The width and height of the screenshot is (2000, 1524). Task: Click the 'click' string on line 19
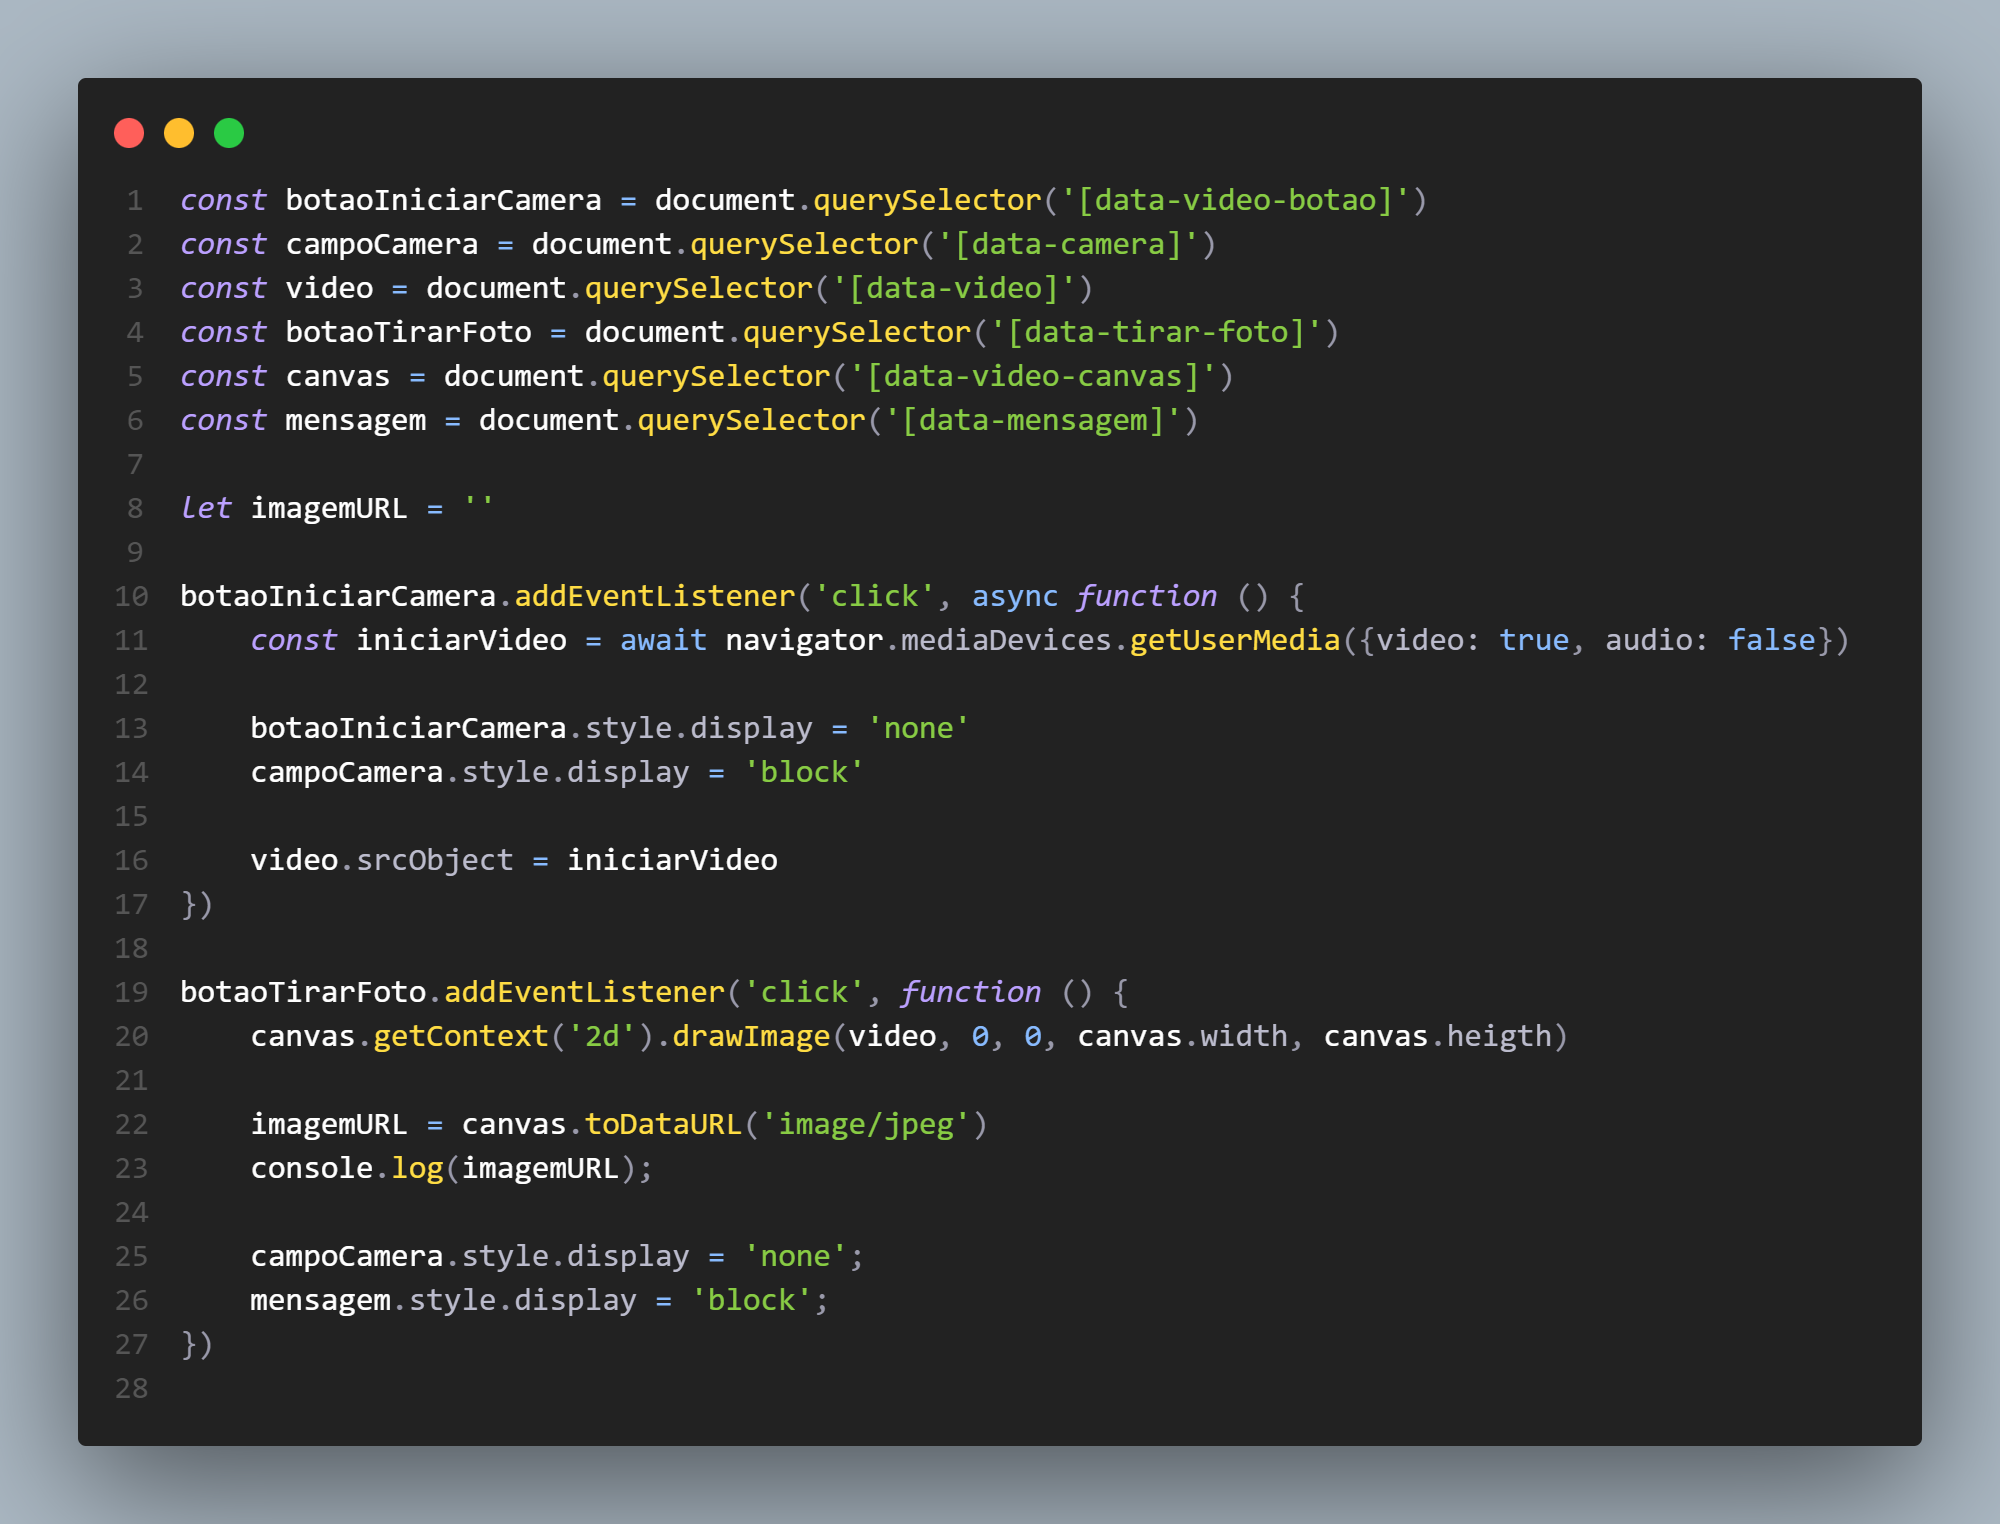[804, 992]
